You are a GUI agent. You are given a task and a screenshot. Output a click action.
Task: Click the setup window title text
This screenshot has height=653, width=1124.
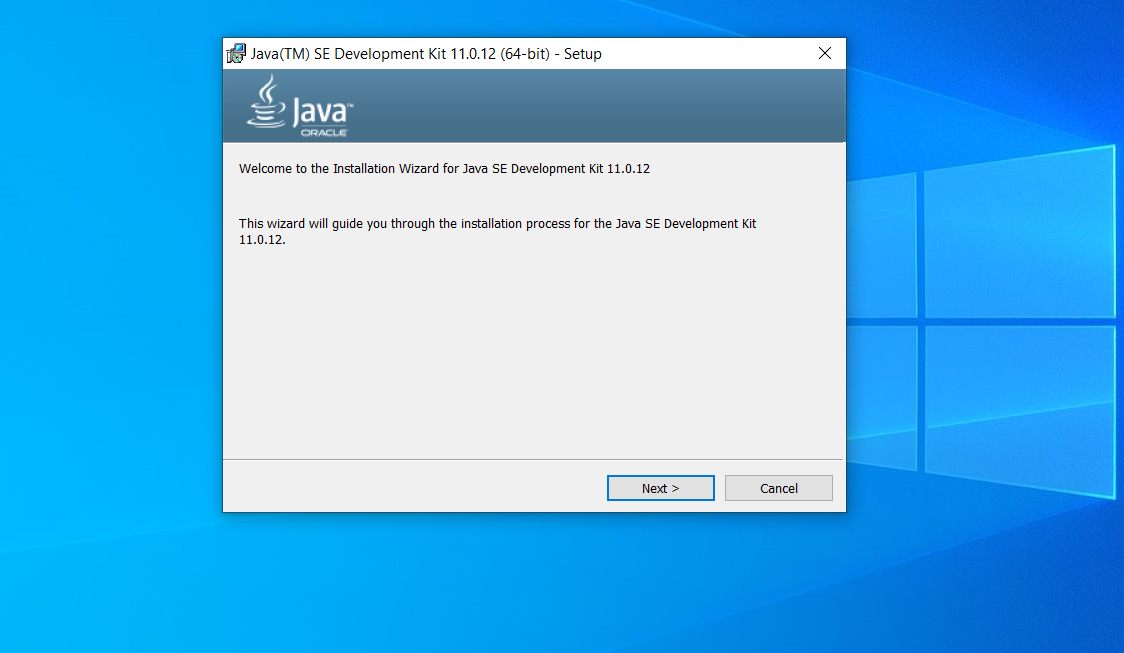point(426,54)
